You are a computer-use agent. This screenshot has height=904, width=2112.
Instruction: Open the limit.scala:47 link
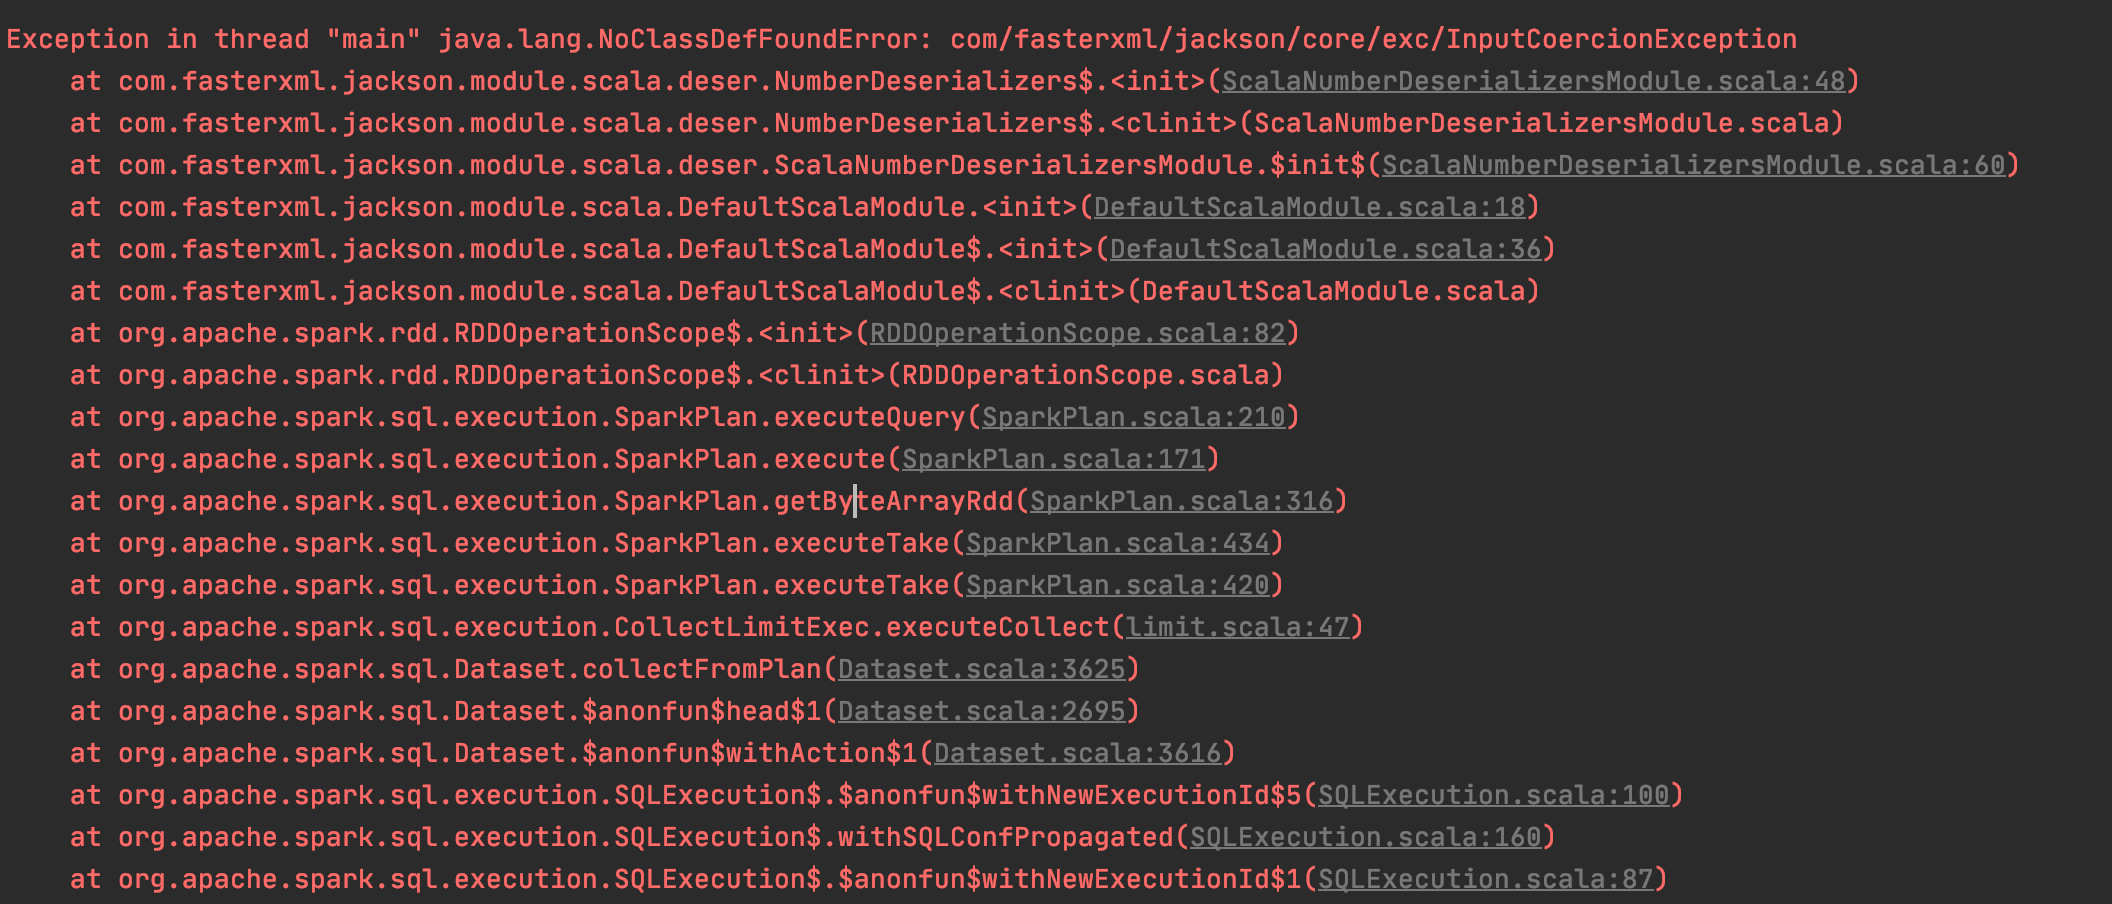tap(1237, 627)
